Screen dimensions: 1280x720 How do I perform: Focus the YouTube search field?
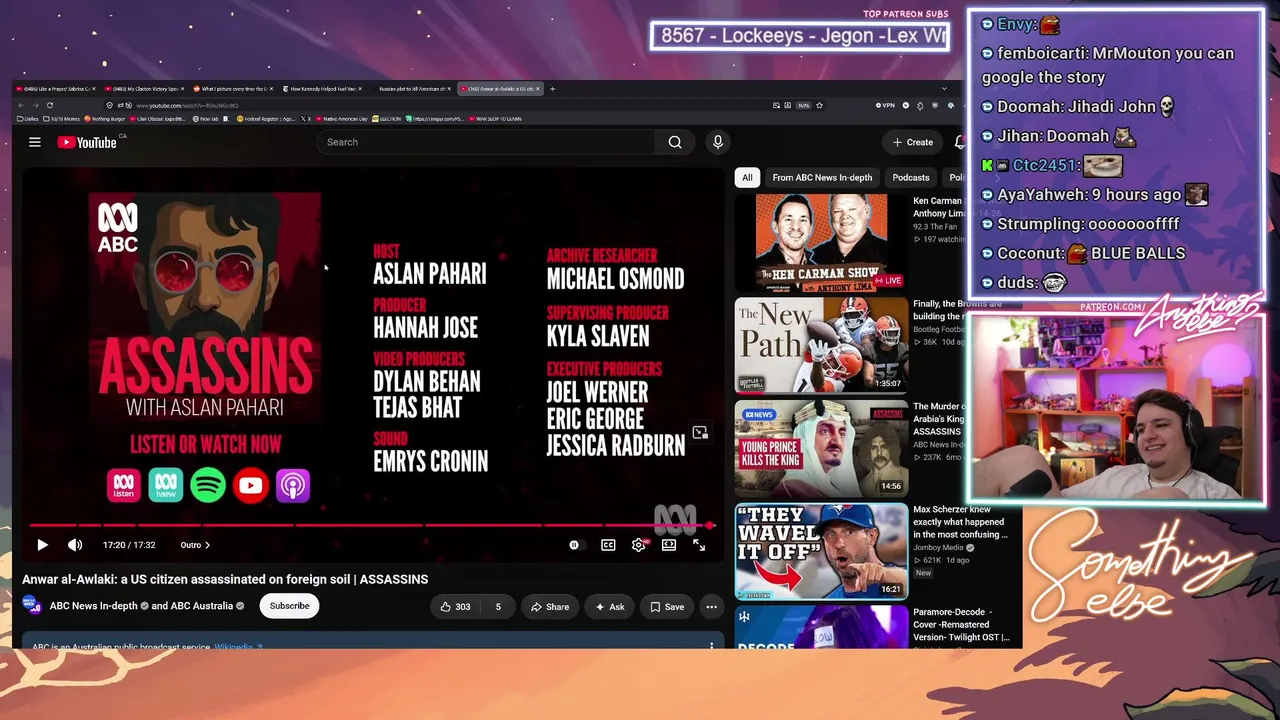[x=485, y=142]
